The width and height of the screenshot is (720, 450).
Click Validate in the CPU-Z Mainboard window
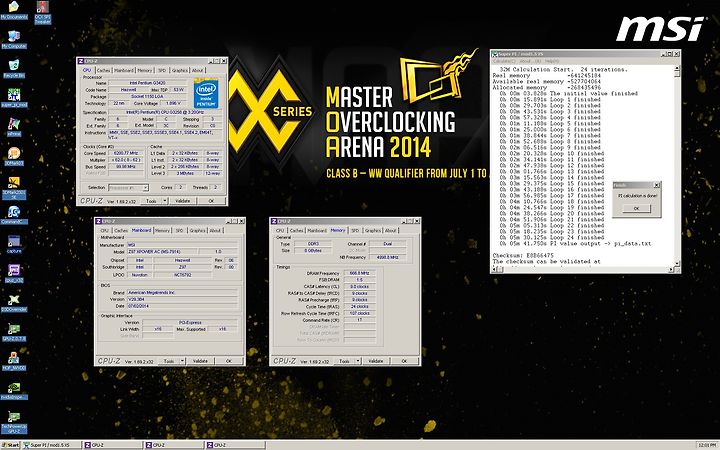(200, 361)
